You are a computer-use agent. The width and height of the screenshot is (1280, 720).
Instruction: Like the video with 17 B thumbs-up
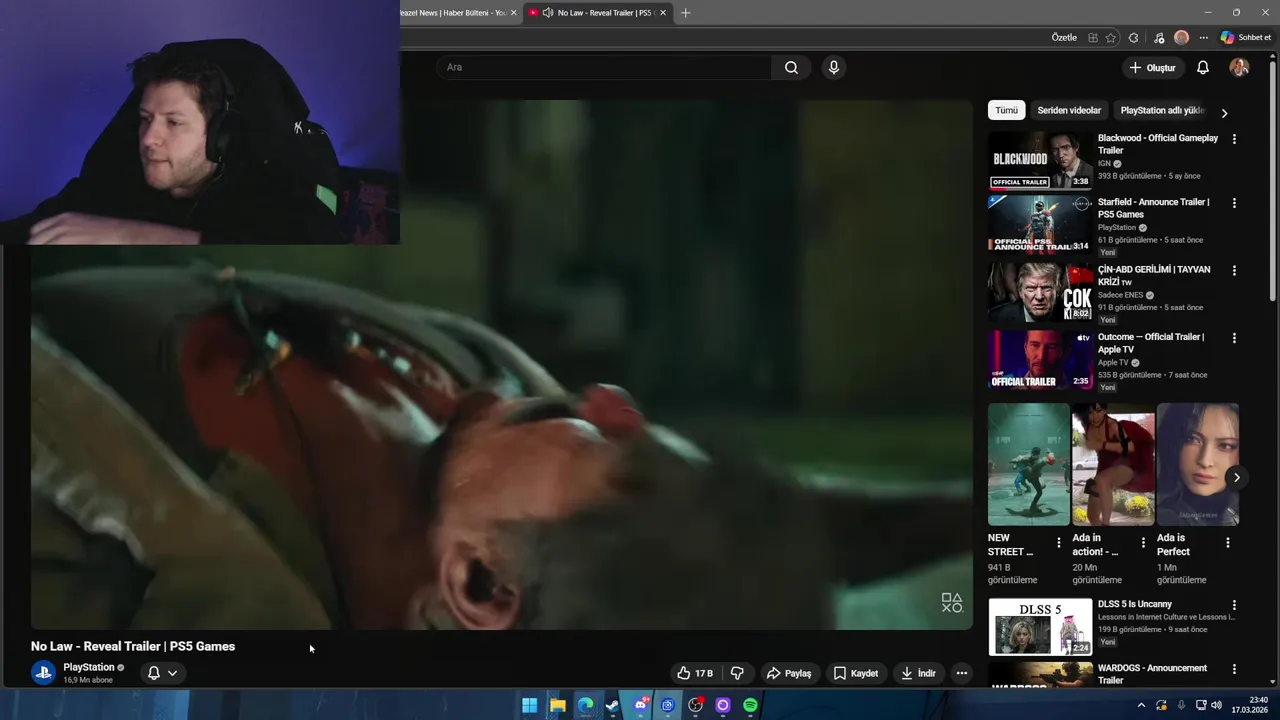coord(695,673)
